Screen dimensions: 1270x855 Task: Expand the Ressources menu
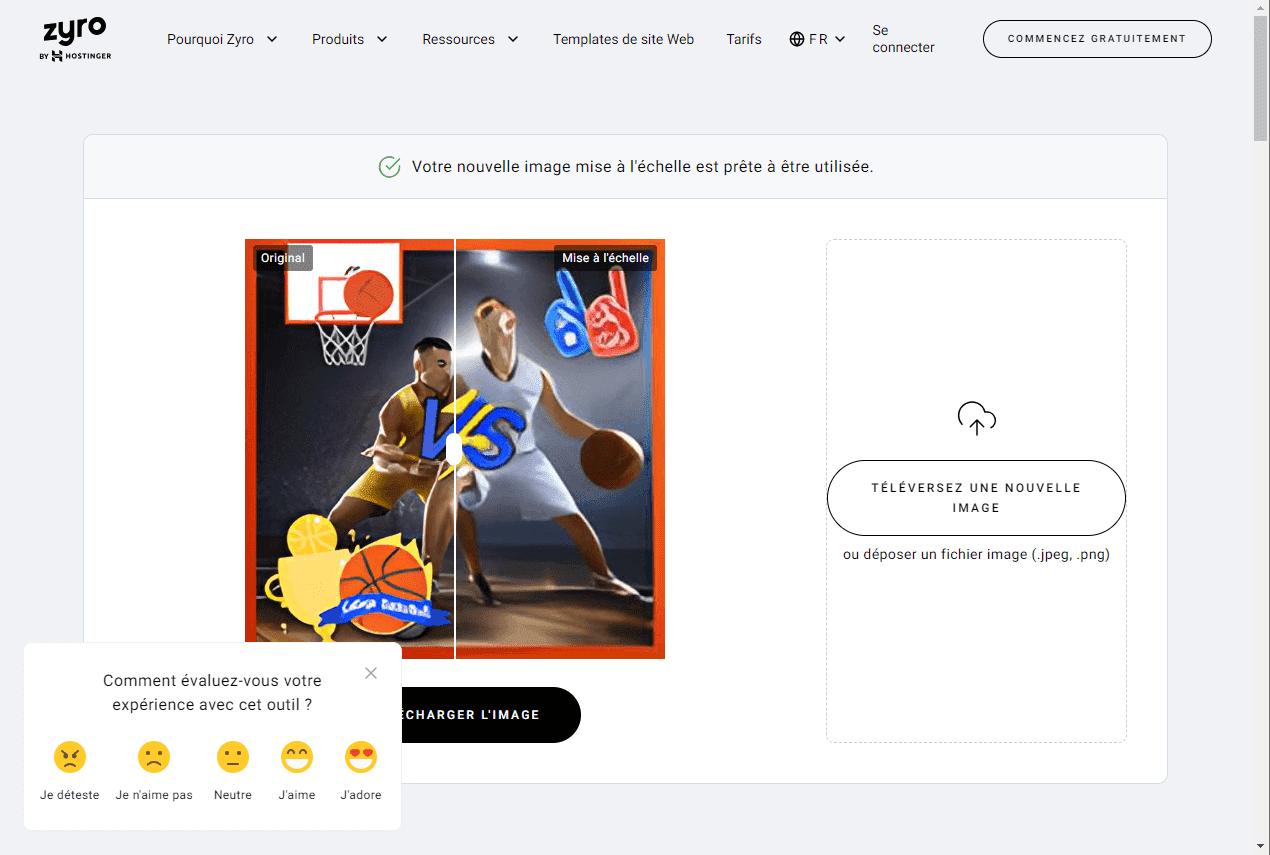point(470,39)
